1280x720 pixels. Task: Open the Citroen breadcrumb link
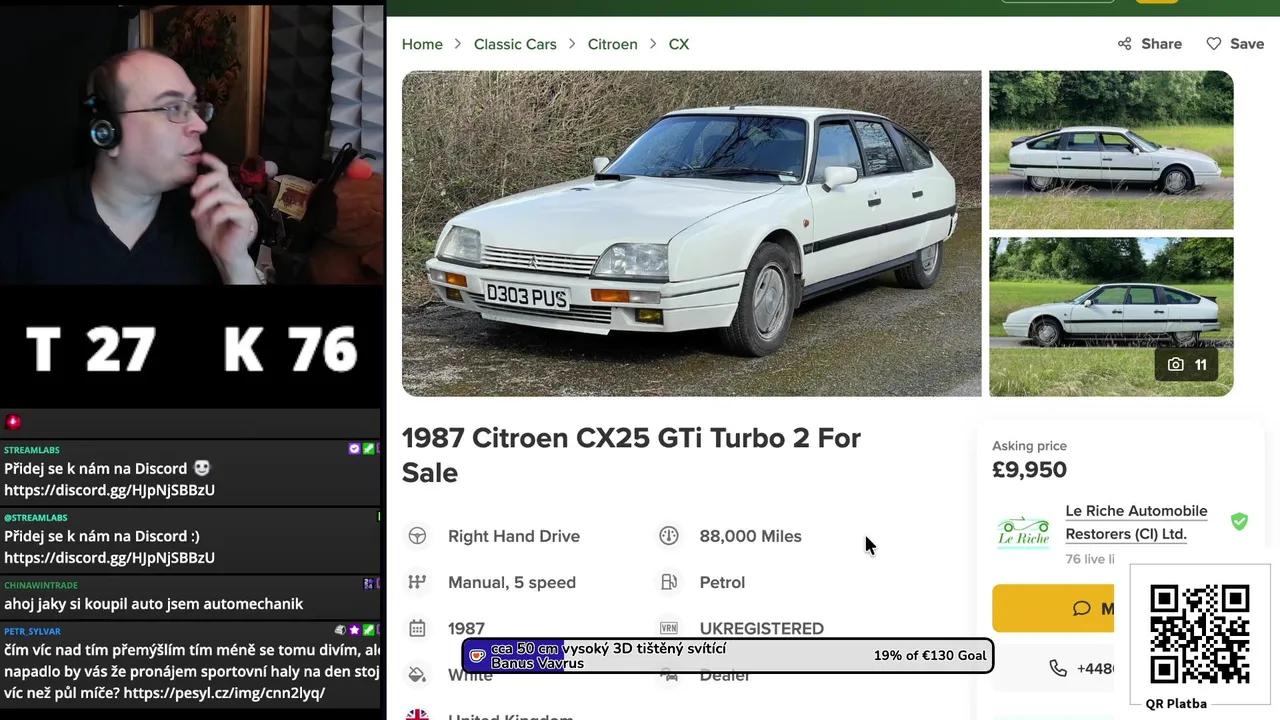[x=612, y=44]
